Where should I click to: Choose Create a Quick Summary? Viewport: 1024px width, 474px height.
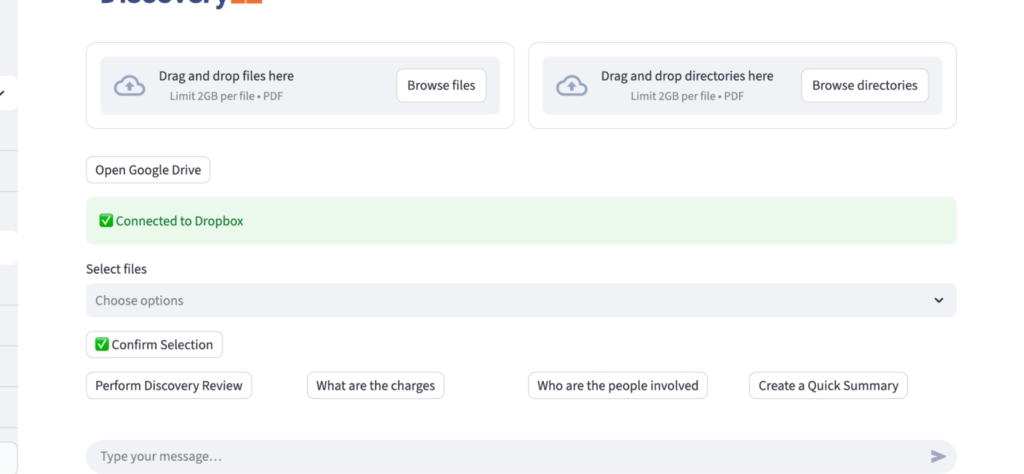(x=828, y=386)
